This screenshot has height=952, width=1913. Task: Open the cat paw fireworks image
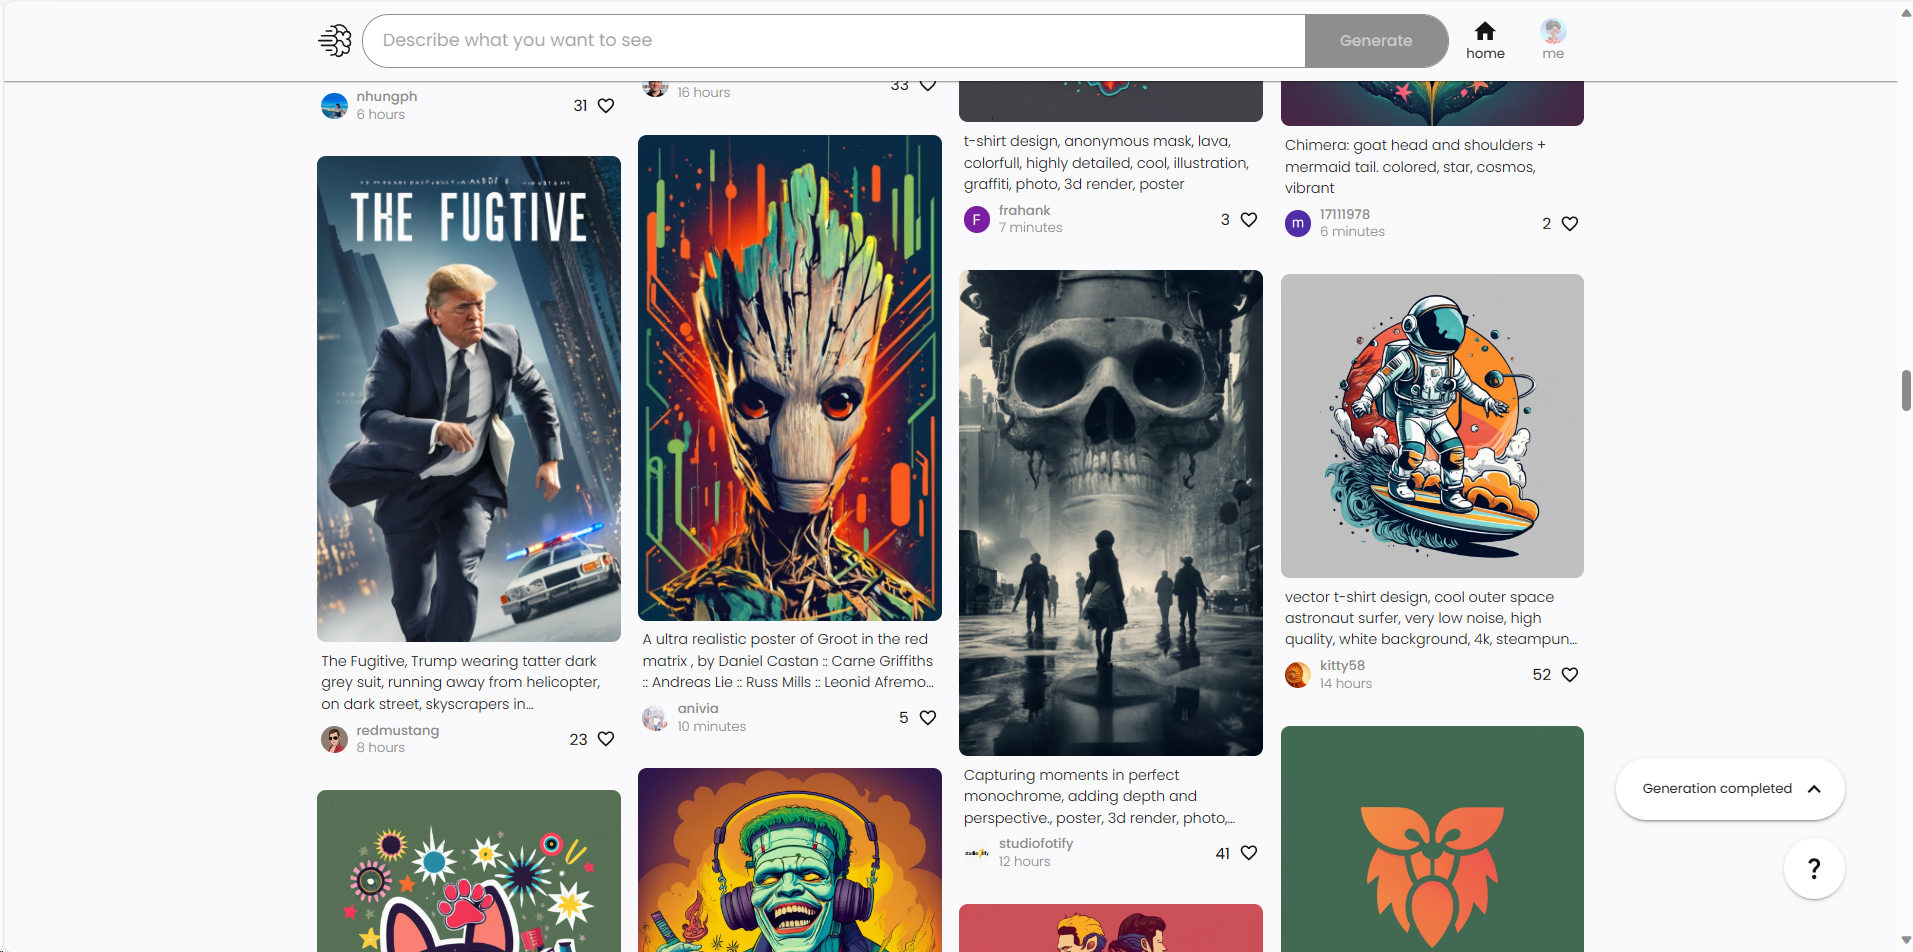coord(469,871)
